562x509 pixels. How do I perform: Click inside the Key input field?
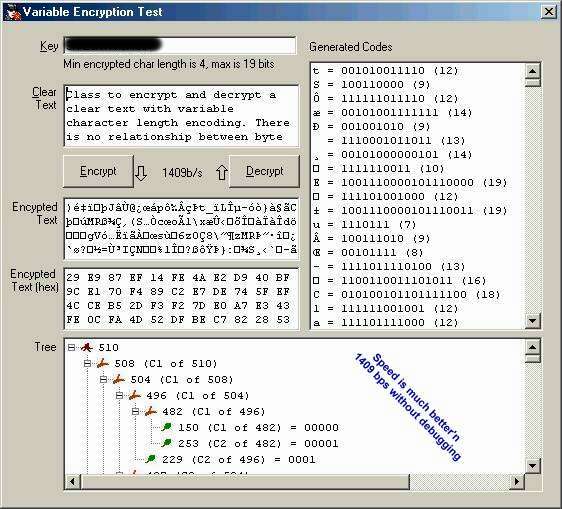180,46
